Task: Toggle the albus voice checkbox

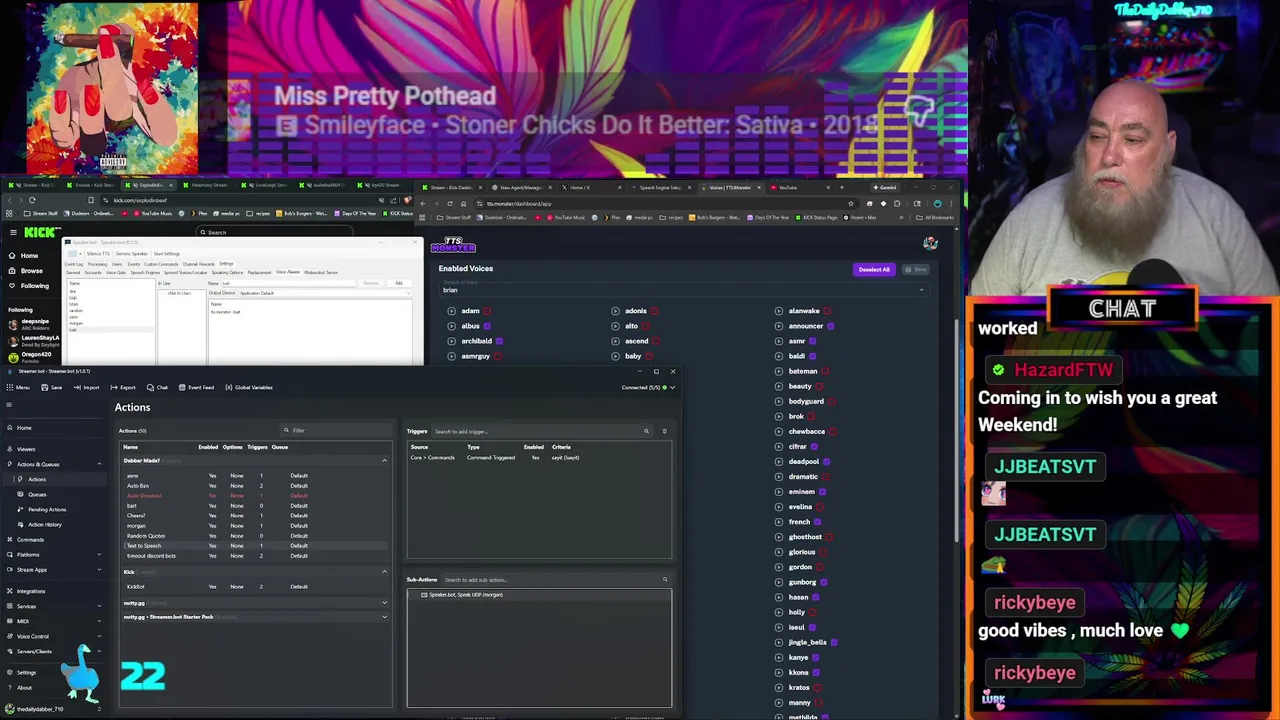Action: [487, 326]
